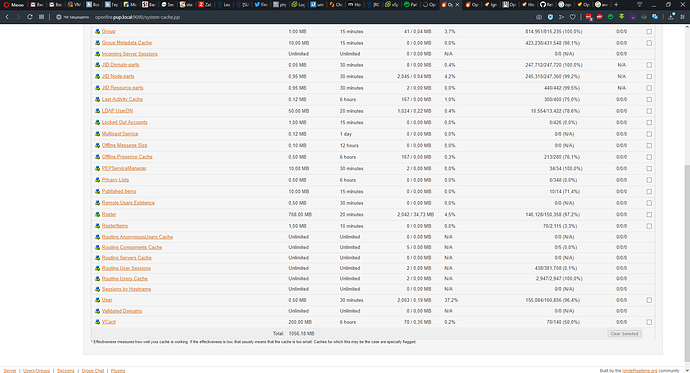
Task: Go back with the browser back arrow
Action: (7, 17)
